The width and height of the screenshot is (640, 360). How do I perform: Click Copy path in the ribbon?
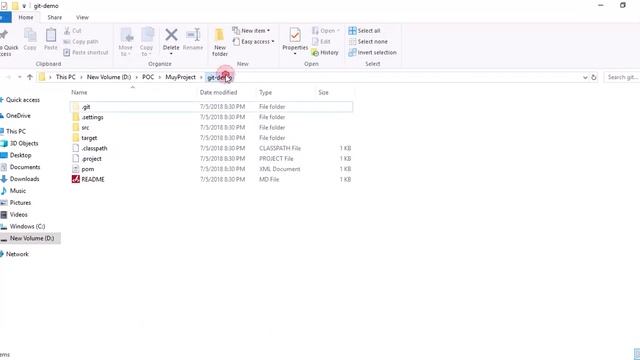pyautogui.click(x=81, y=42)
